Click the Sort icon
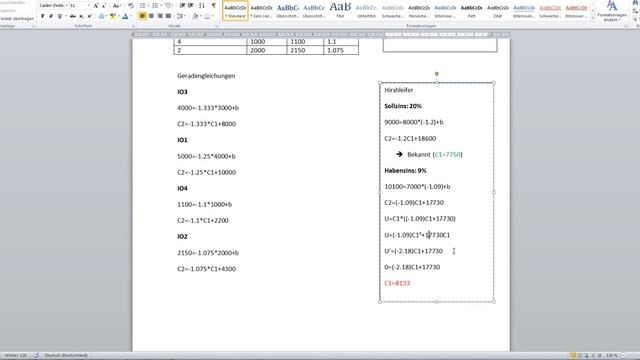 pyautogui.click(x=202, y=5)
